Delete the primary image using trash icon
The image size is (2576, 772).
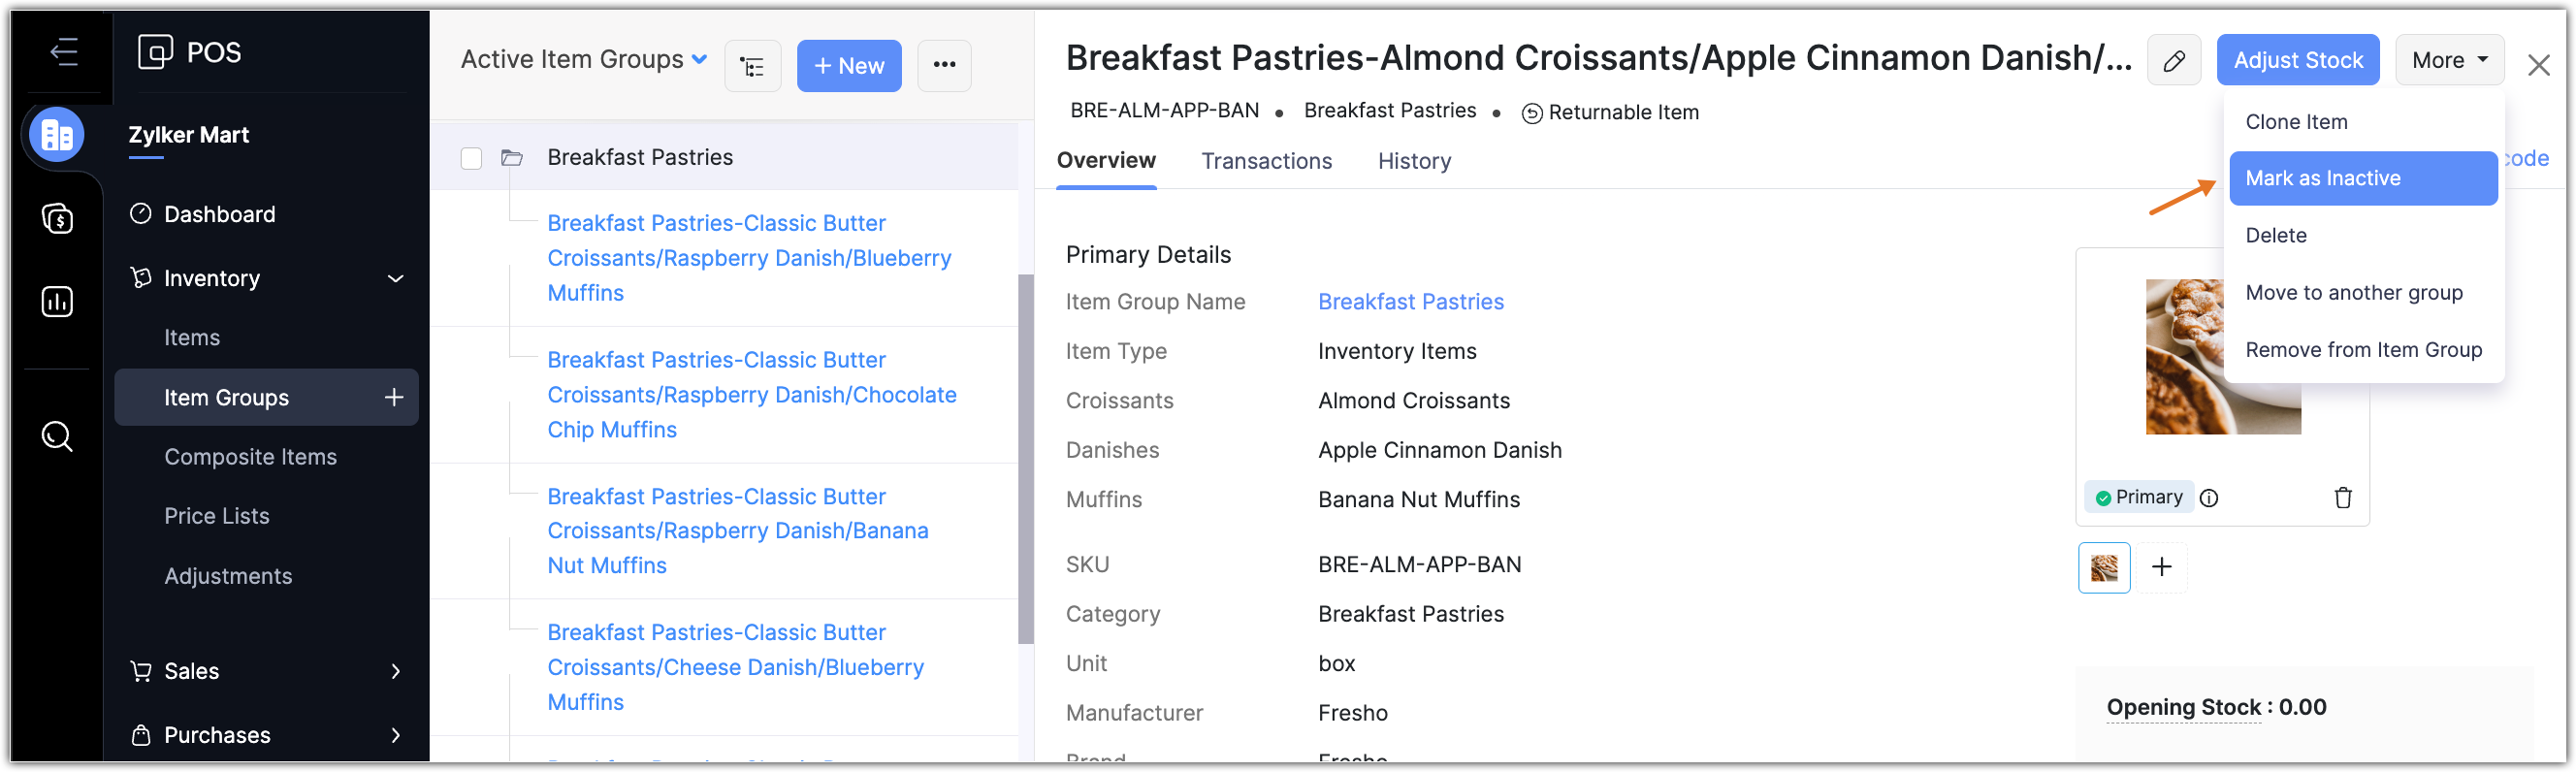pyautogui.click(x=2342, y=497)
